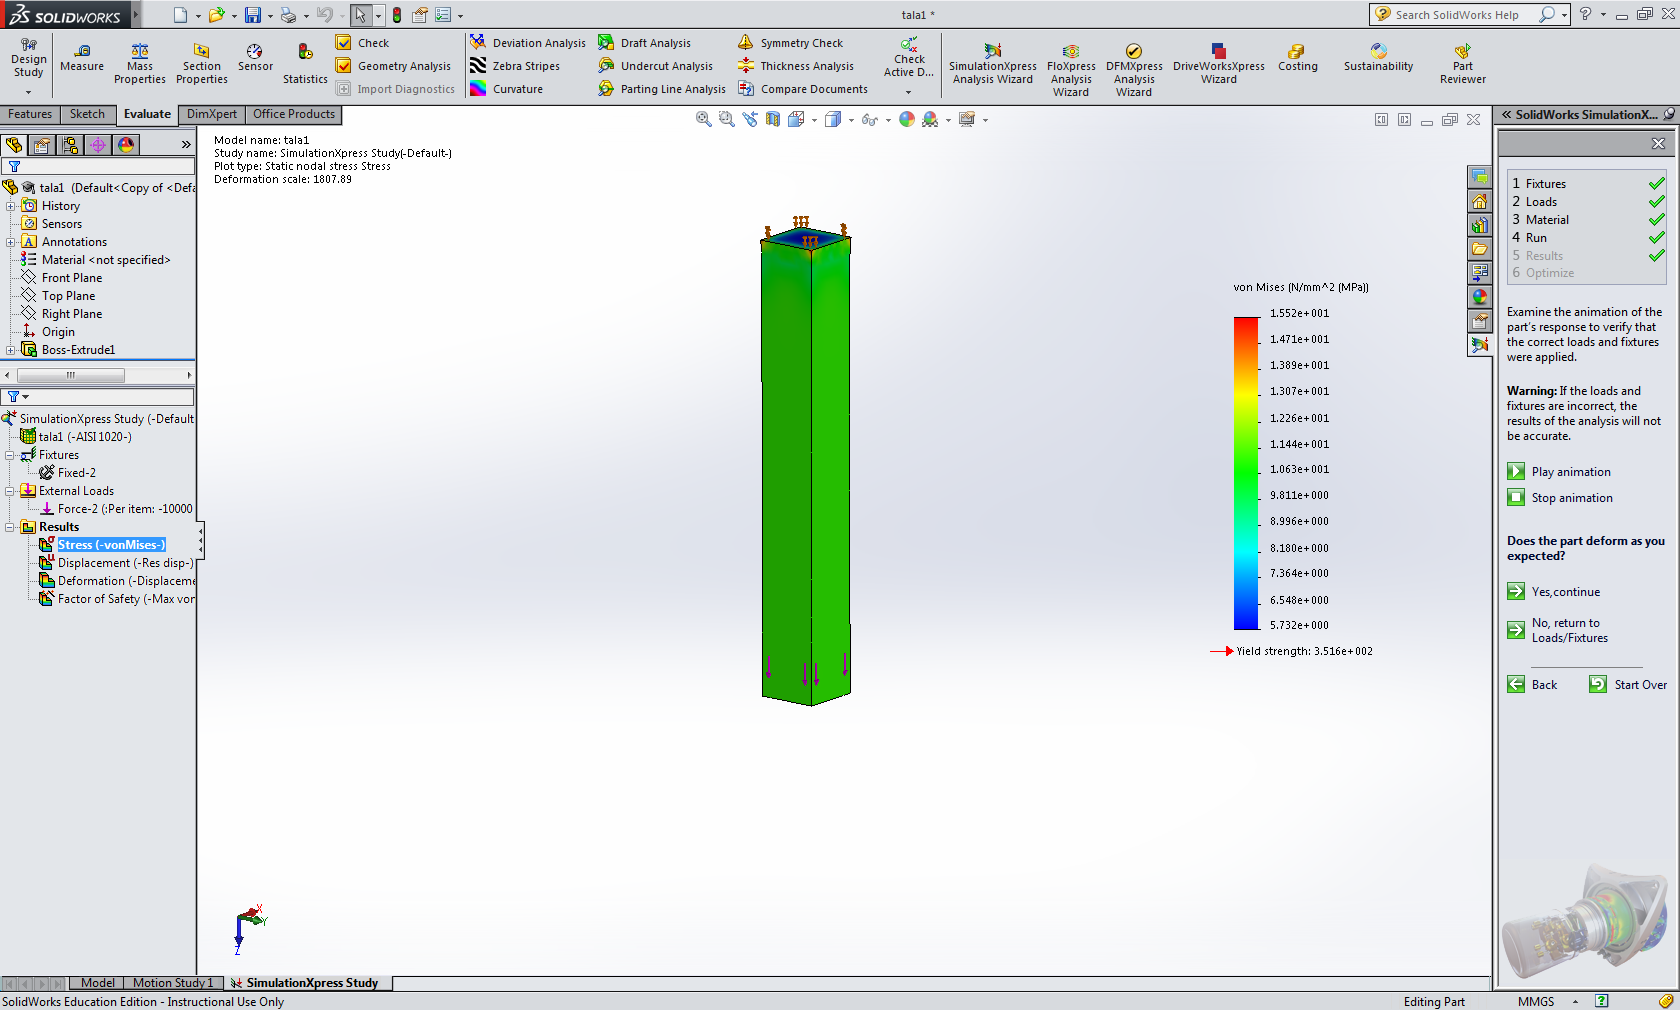
Task: Click Stop animation
Action: tap(1560, 498)
